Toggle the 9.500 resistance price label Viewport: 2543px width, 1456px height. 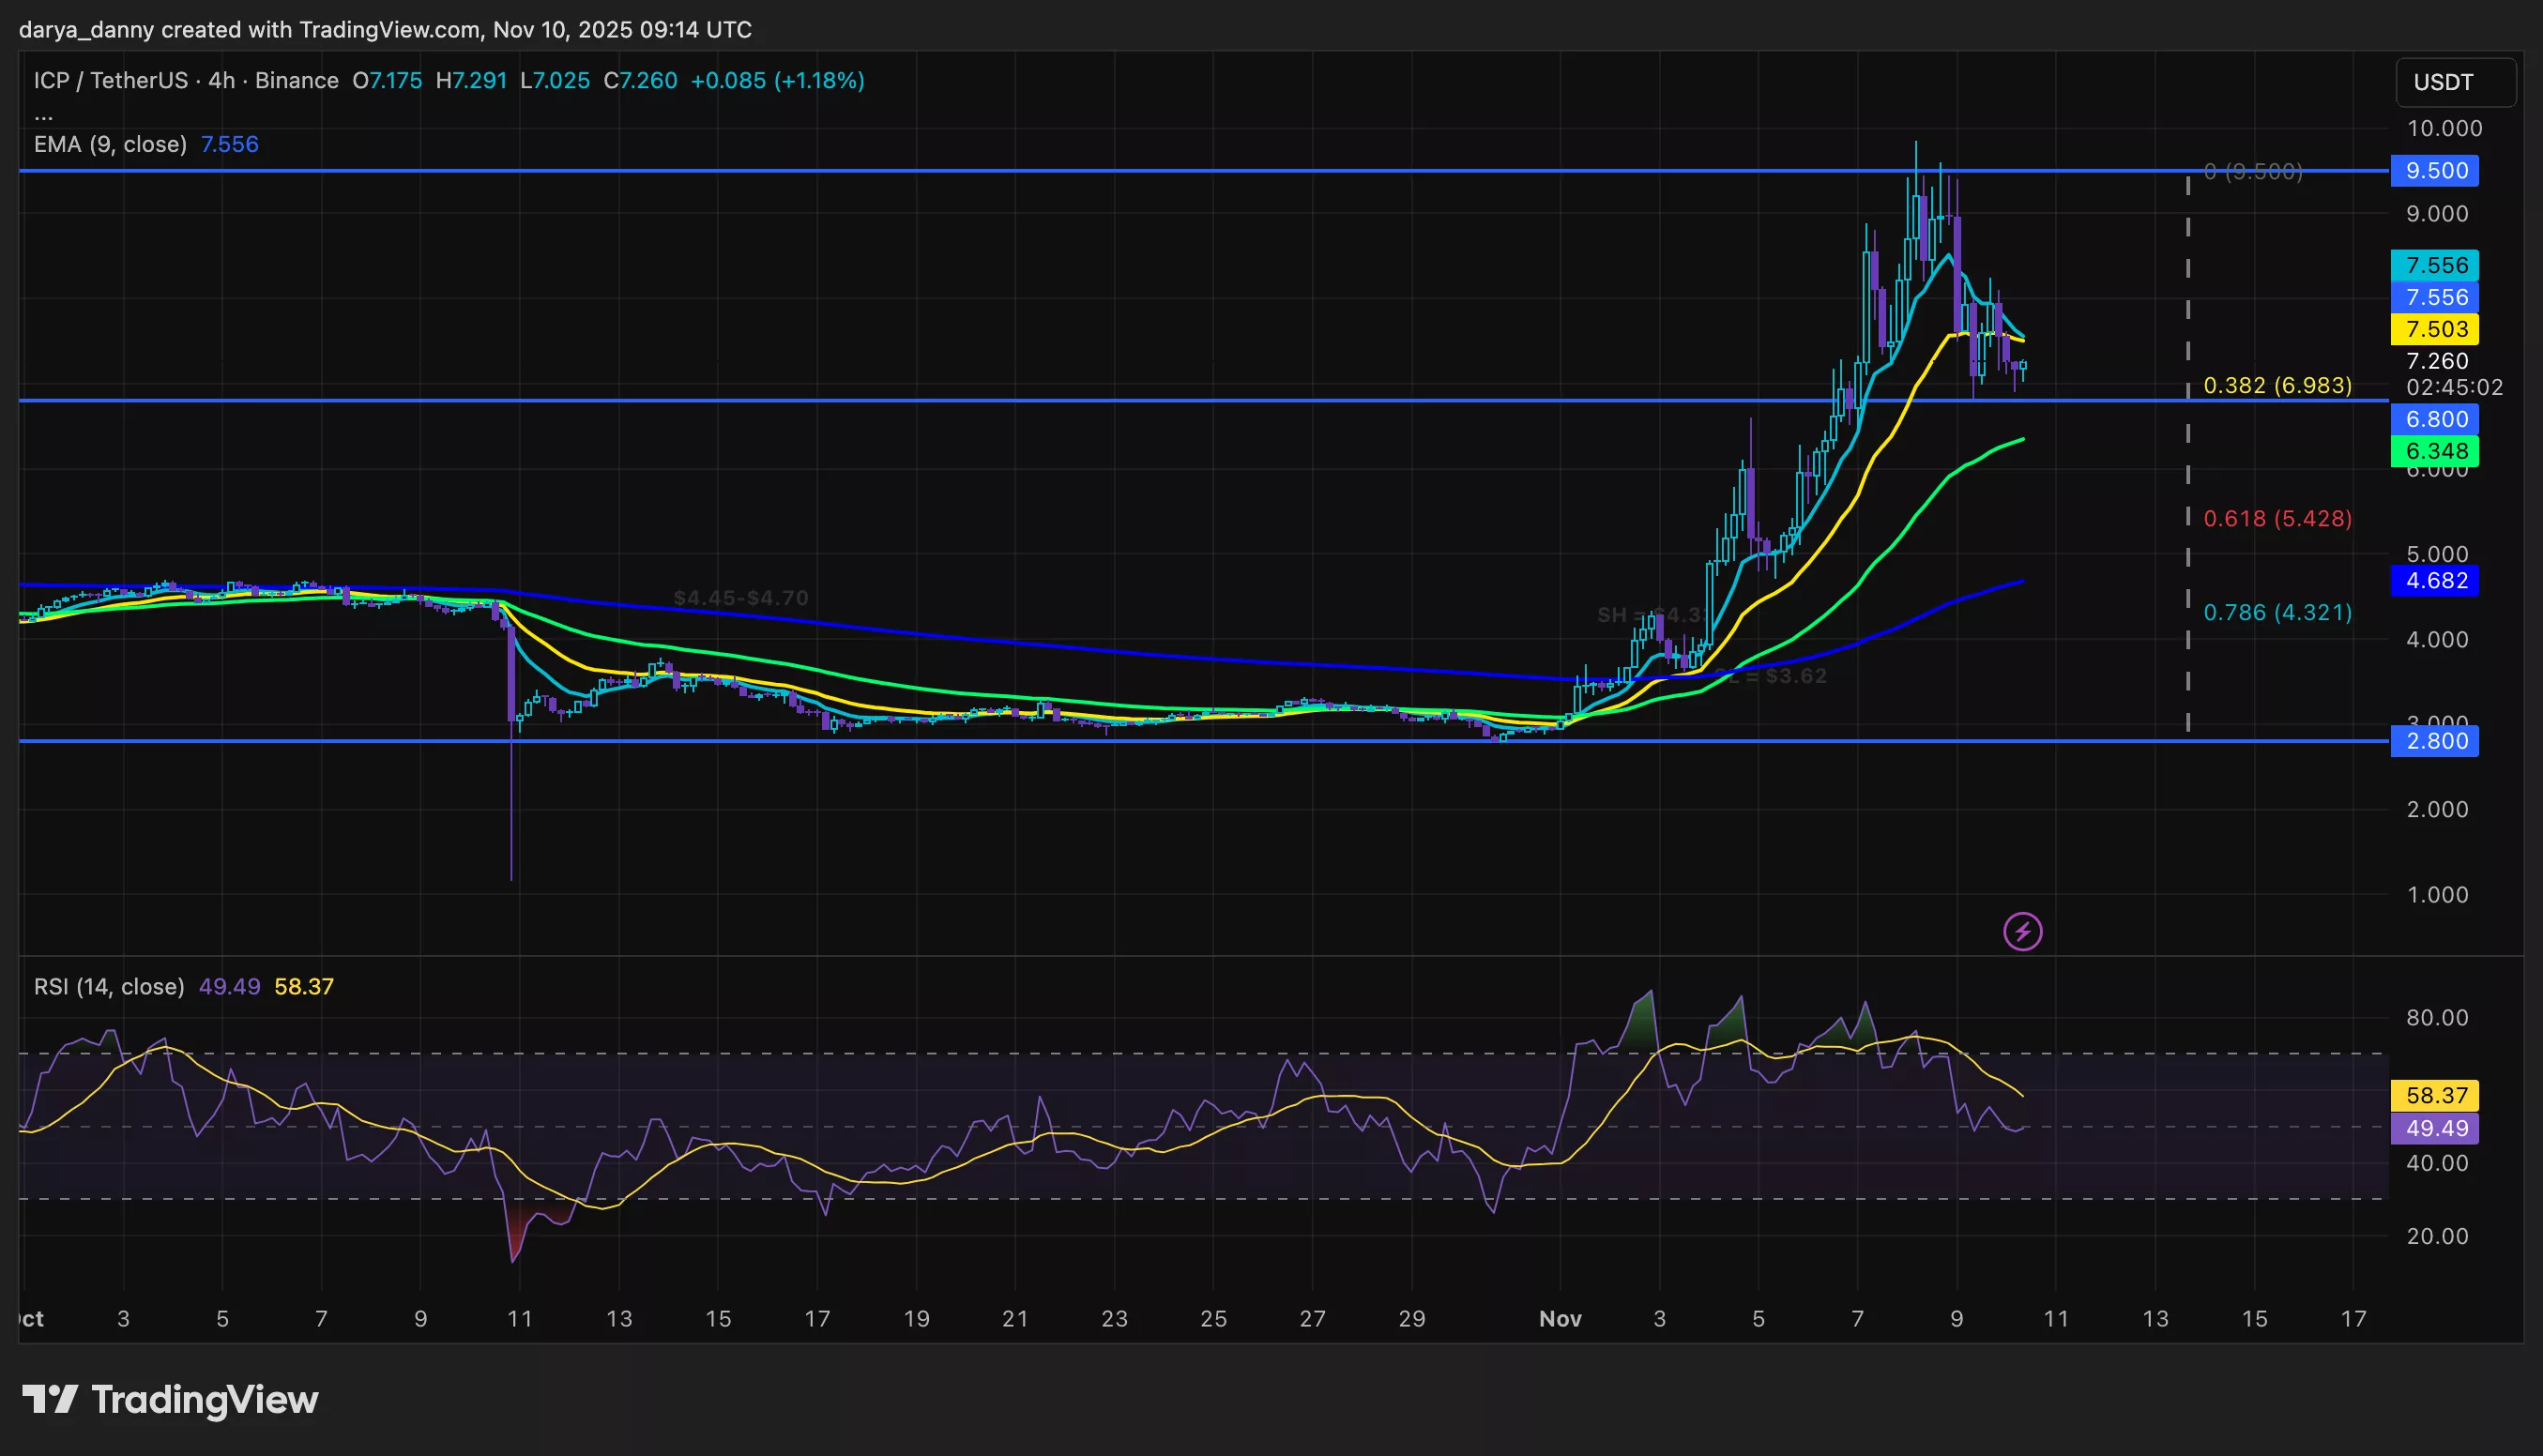2435,171
